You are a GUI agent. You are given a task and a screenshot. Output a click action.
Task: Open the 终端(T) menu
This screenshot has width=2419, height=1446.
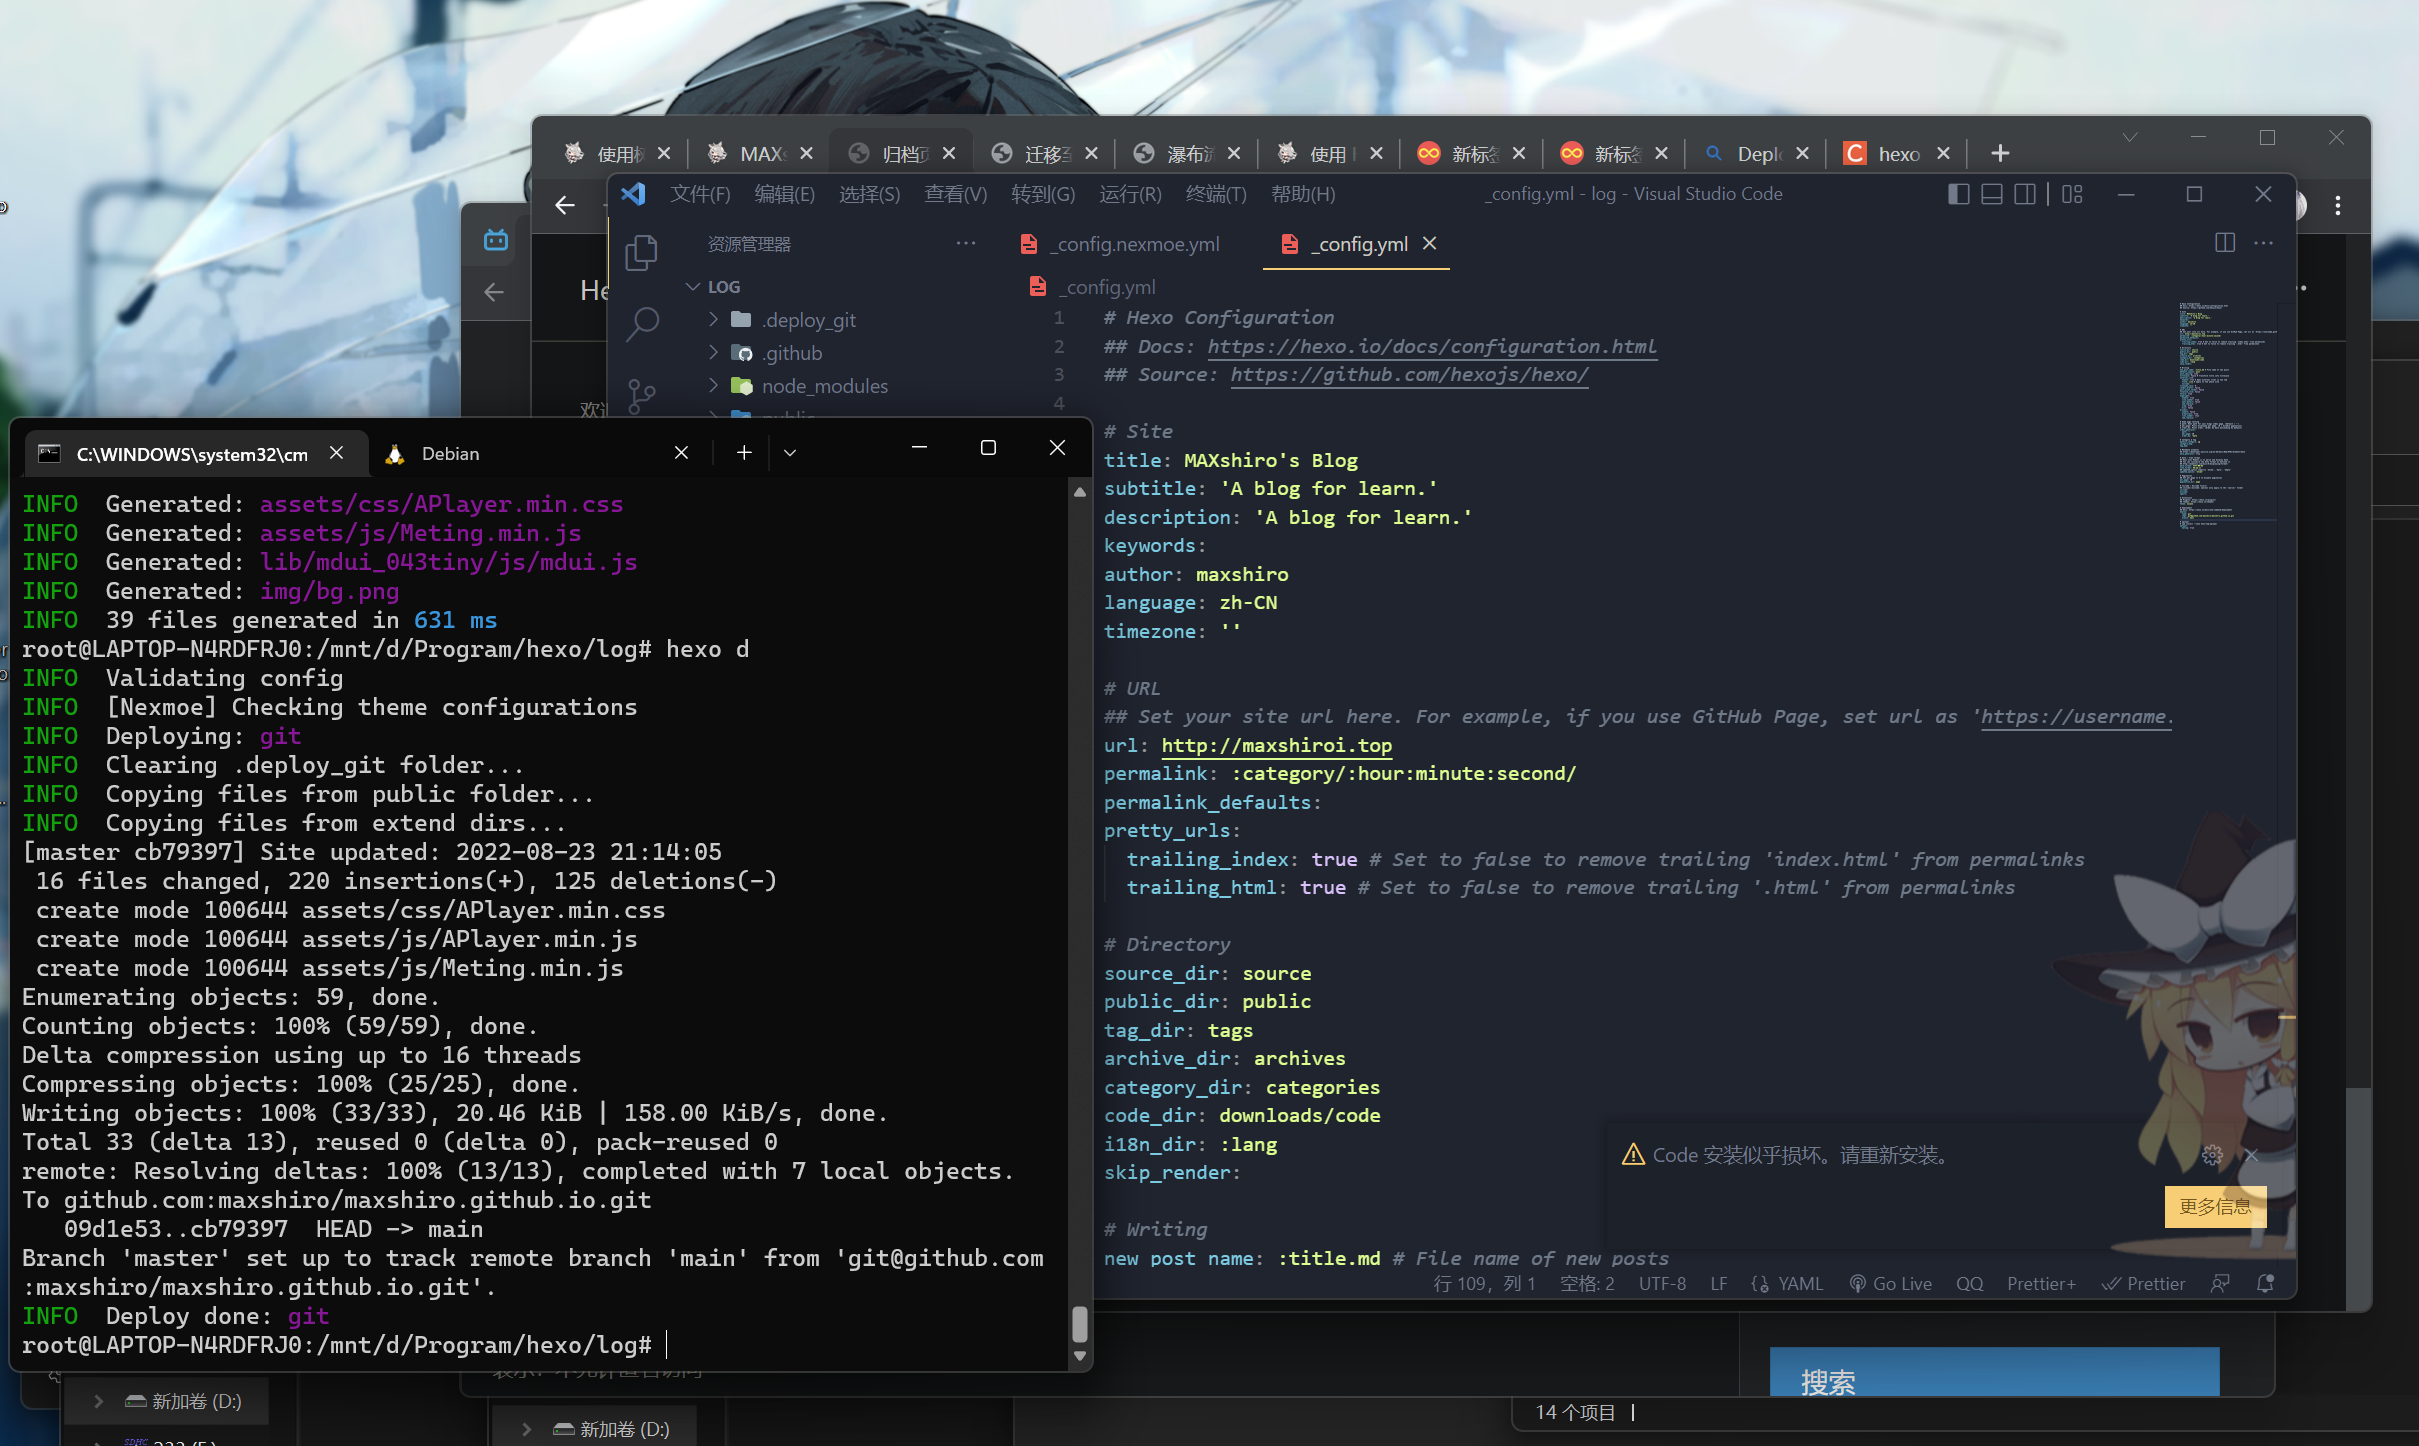point(1215,194)
